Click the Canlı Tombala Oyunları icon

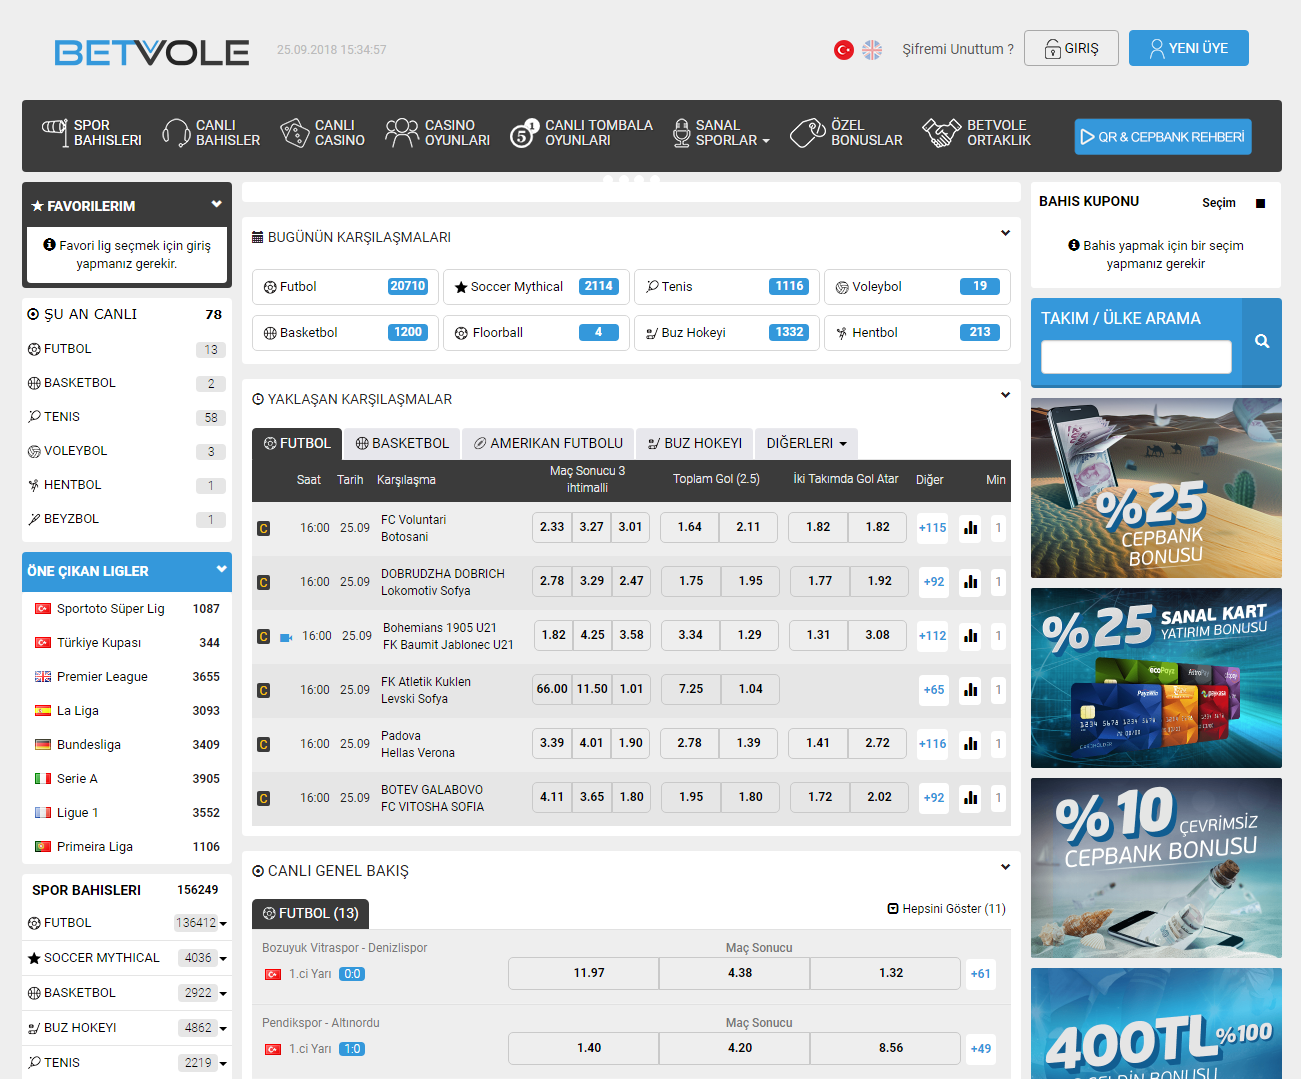click(522, 134)
